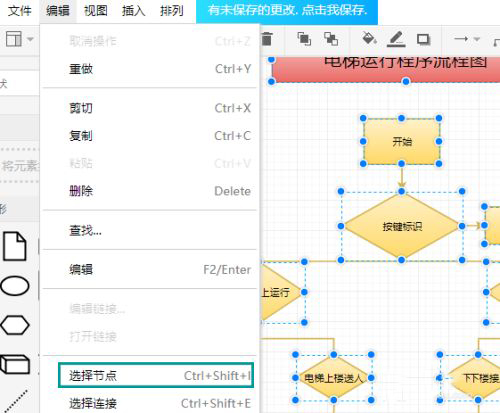Open the 插入 menu
This screenshot has height=413, width=500.
[x=134, y=11]
